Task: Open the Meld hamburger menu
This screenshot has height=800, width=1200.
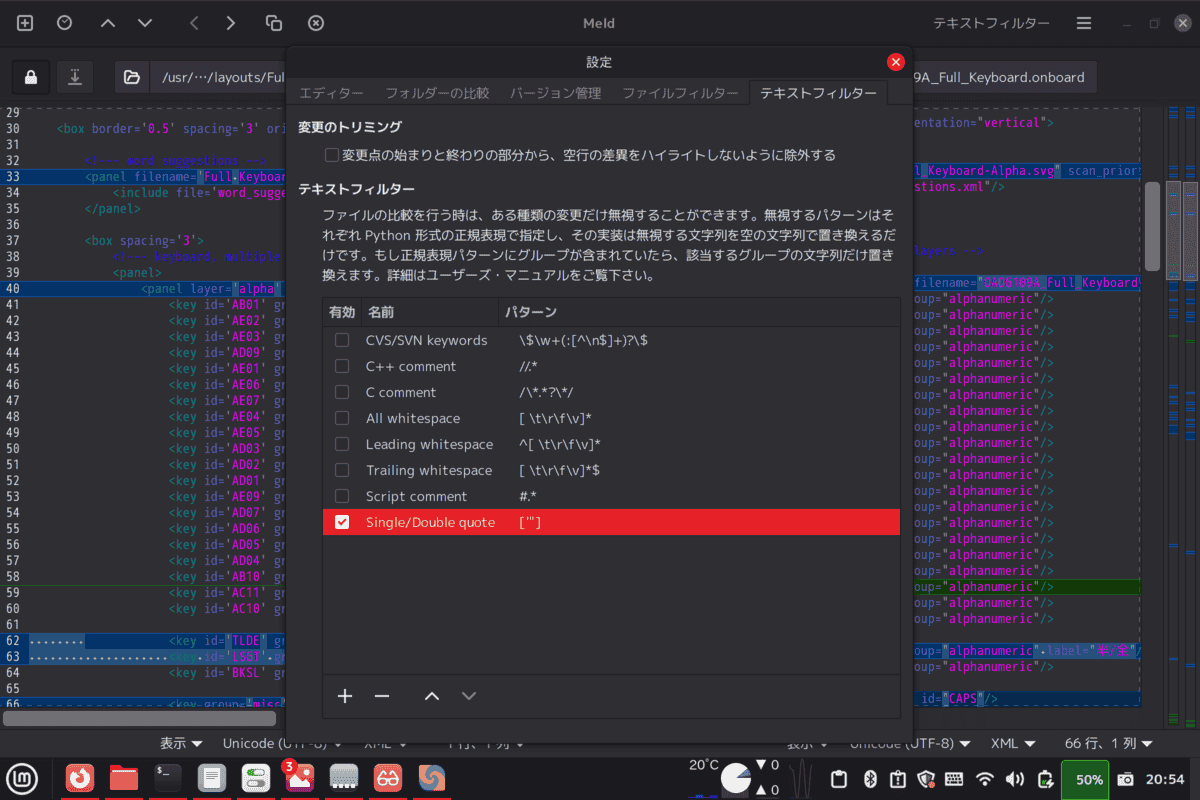Action: click(x=1084, y=23)
